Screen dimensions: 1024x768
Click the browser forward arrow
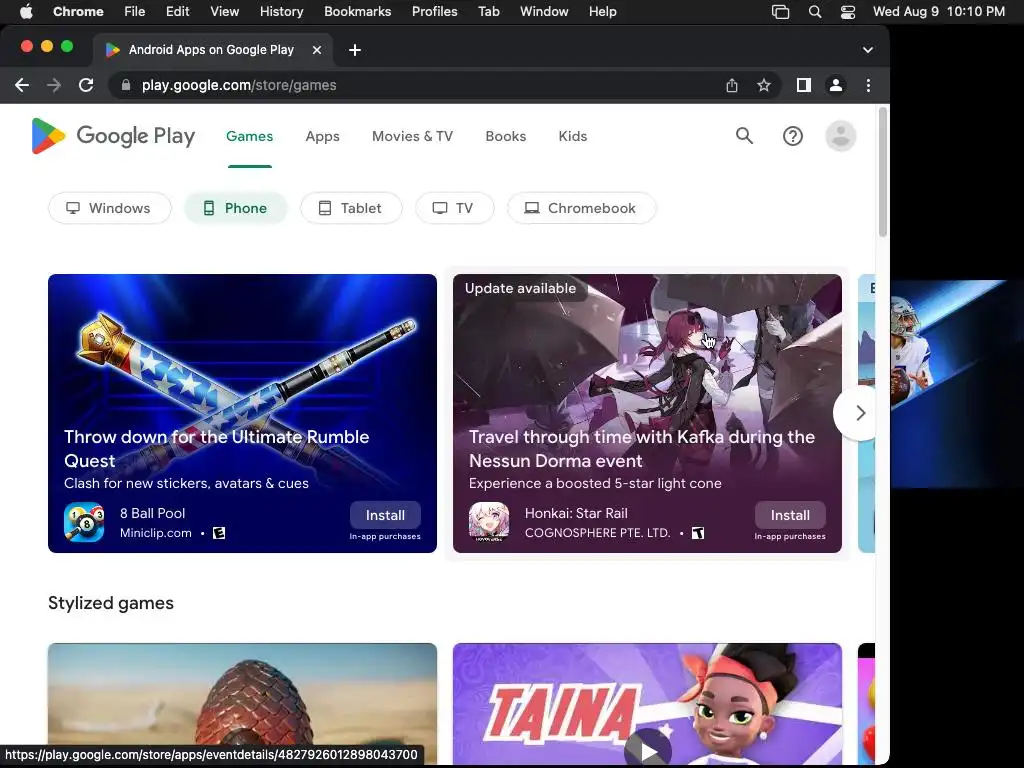(x=54, y=85)
